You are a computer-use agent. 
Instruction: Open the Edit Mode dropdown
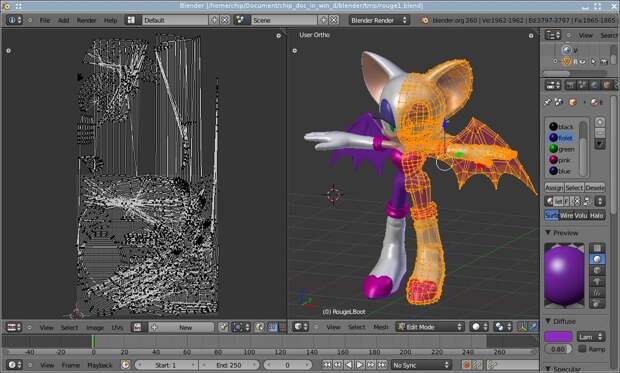click(430, 327)
